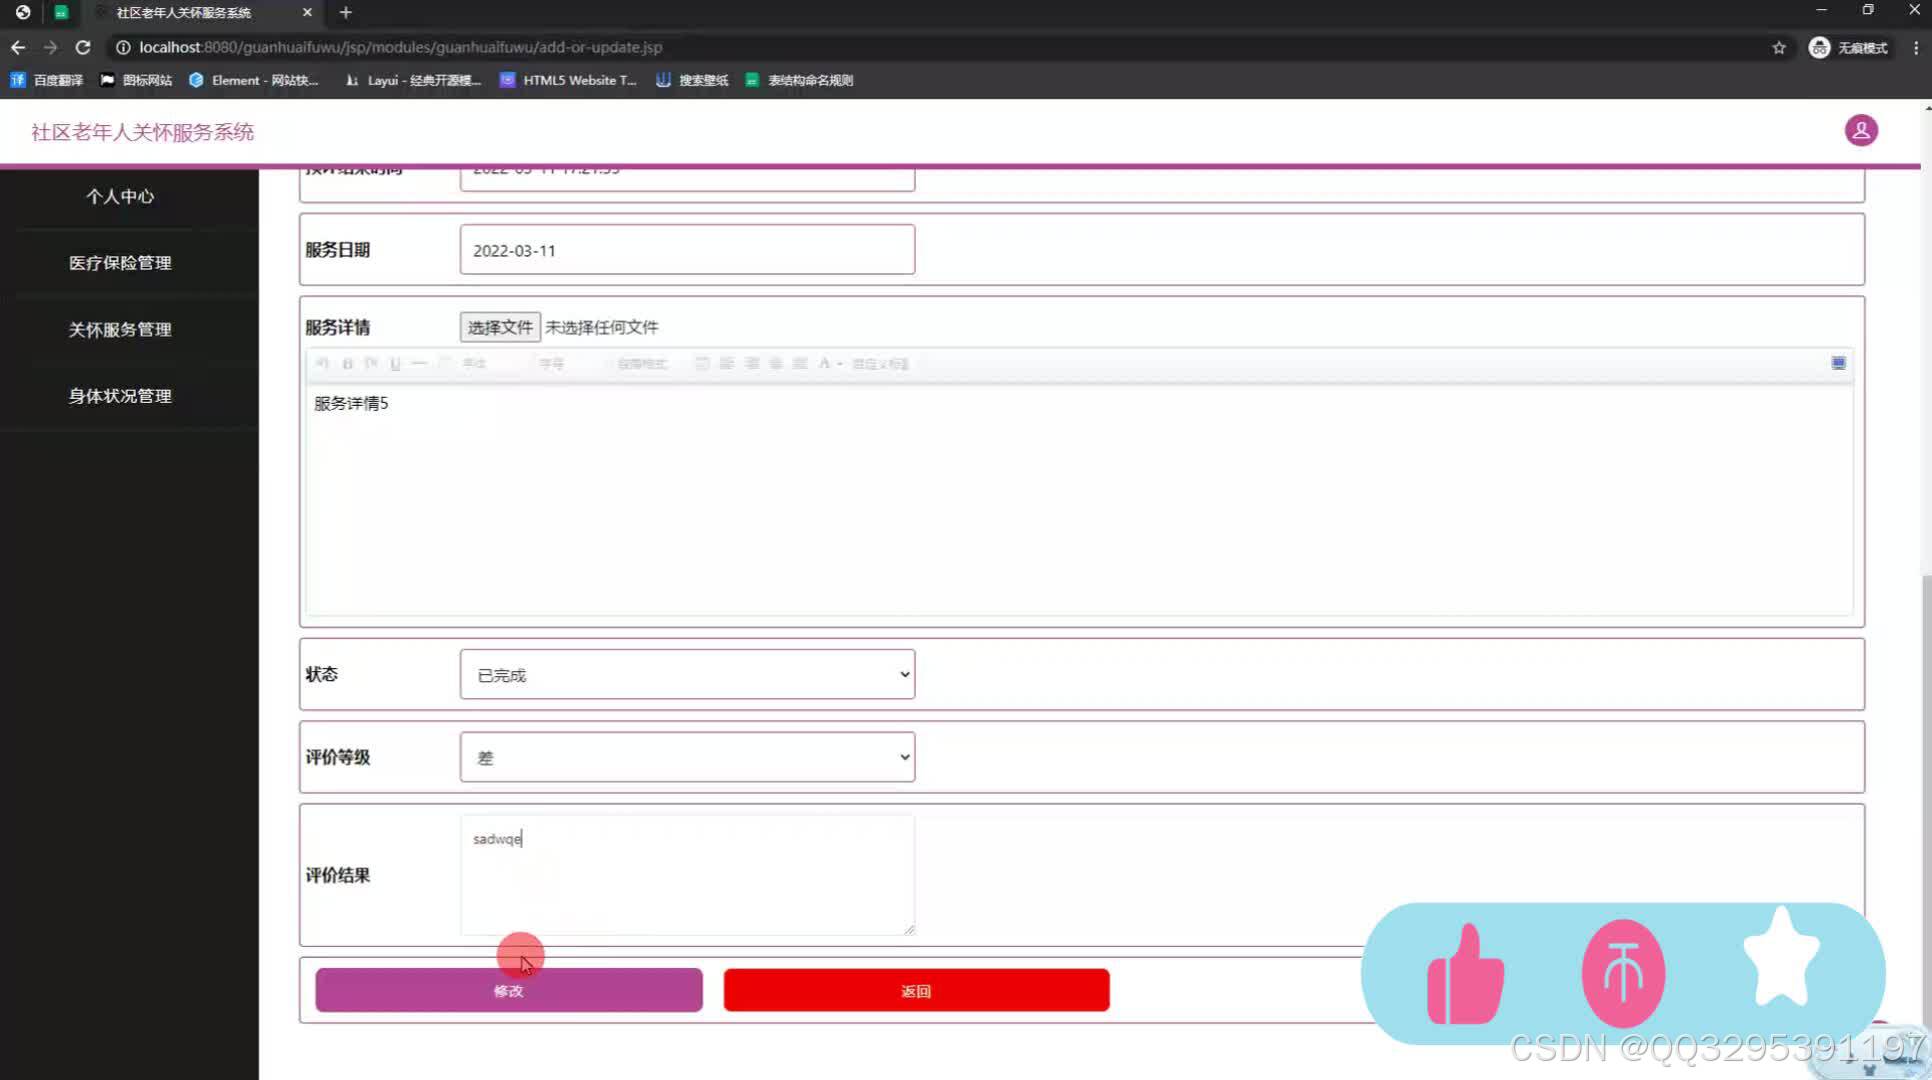Image resolution: width=1932 pixels, height=1080 pixels.
Task: Click inside the 服务详情 editor text area
Action: coord(1079,499)
